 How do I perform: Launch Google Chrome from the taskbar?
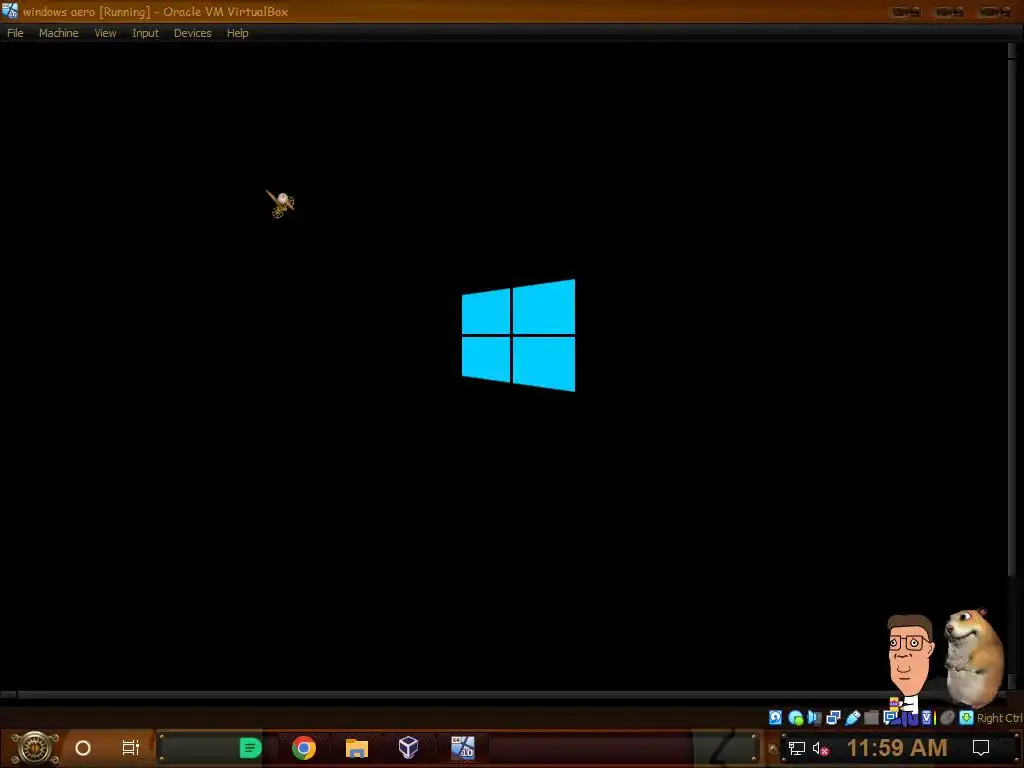click(x=304, y=748)
